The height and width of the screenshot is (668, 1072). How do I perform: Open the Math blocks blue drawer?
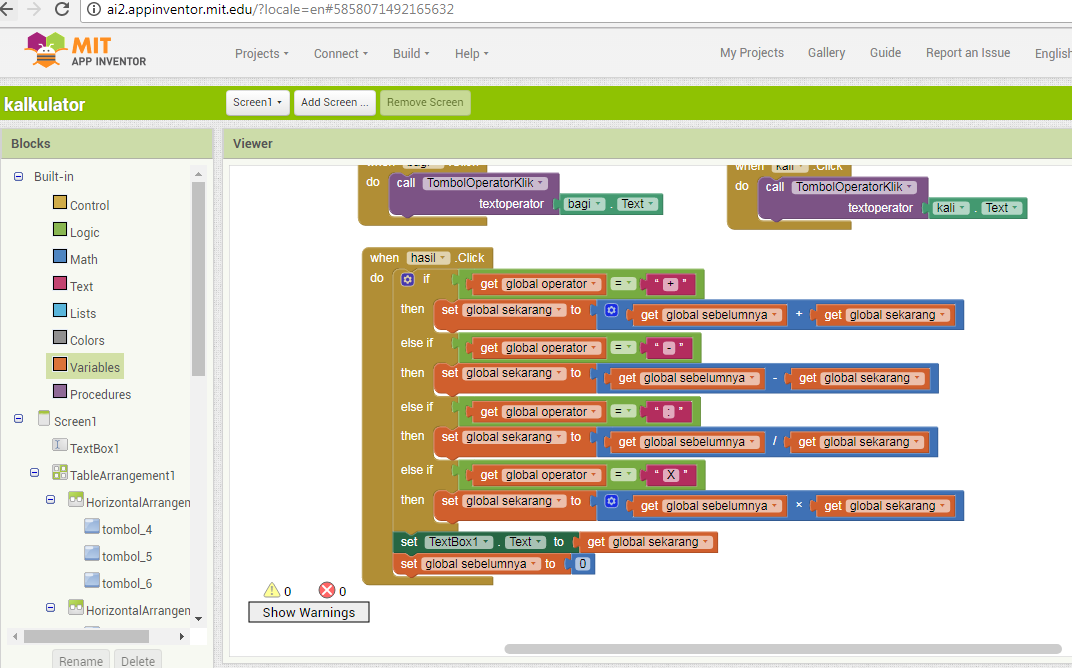(60, 256)
